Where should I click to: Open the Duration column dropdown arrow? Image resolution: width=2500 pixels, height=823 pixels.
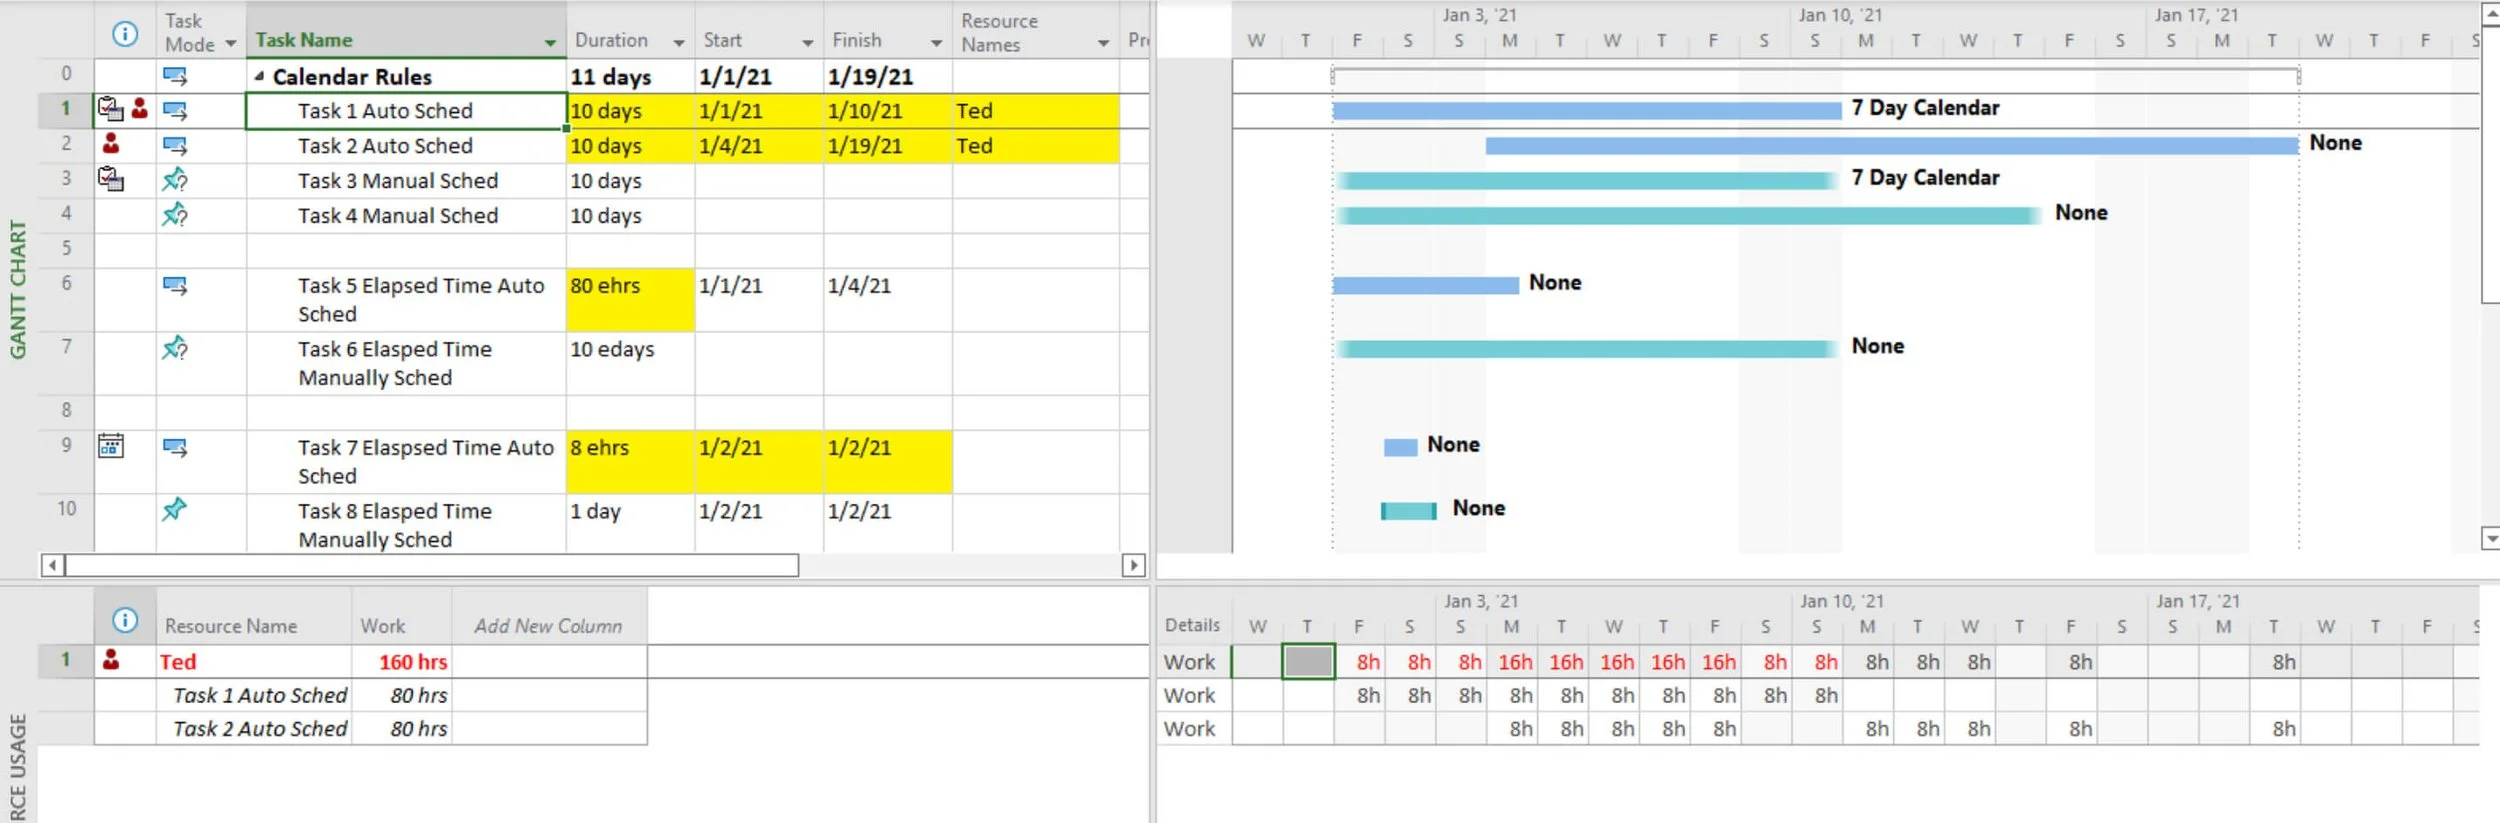point(679,43)
